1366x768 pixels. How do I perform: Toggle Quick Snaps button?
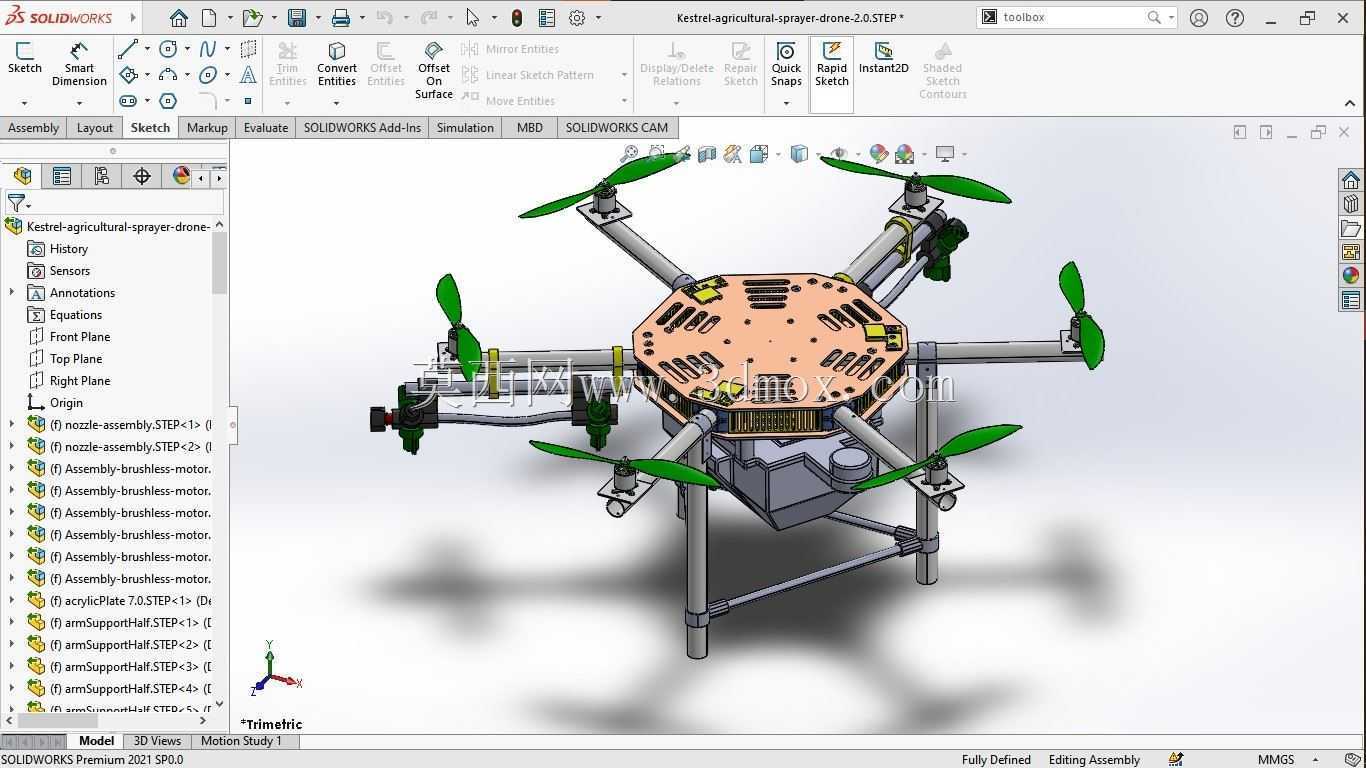[786, 64]
